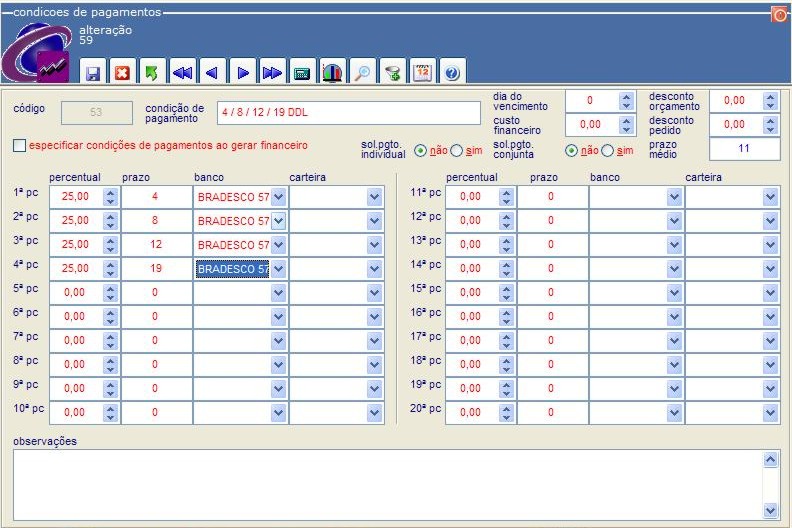This screenshot has width=792, height=528.
Task: Jump to the last record
Action: 272,72
